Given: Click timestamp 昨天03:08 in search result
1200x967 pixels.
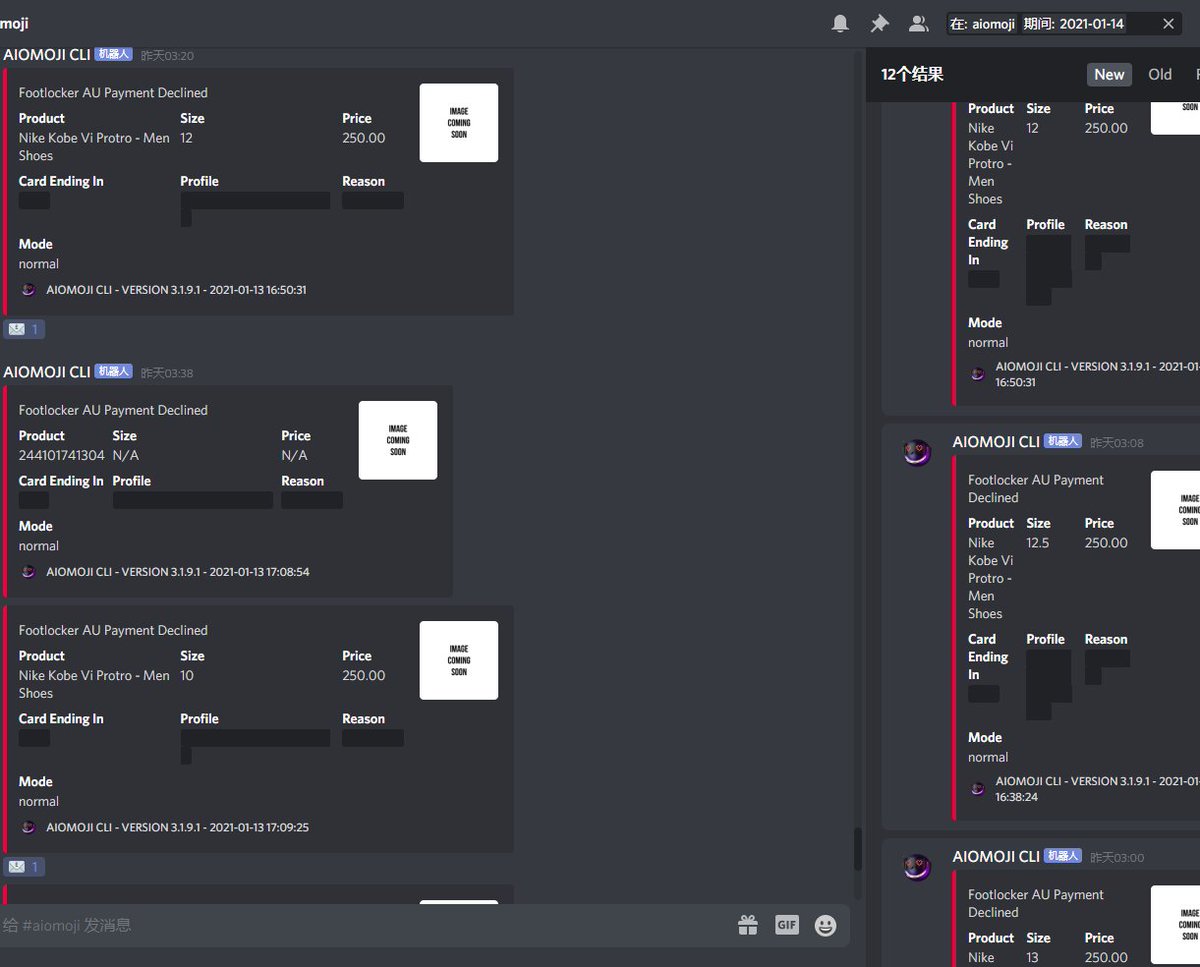Looking at the screenshot, I should (x=1117, y=443).
